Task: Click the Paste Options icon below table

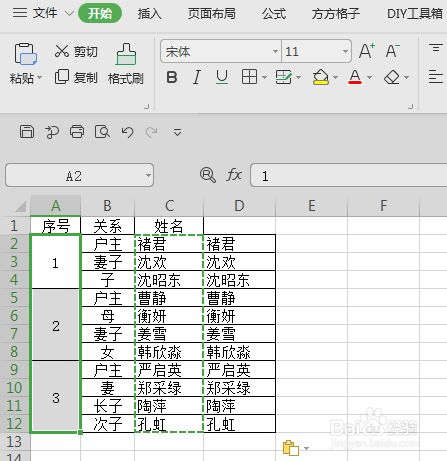Action: 291,448
